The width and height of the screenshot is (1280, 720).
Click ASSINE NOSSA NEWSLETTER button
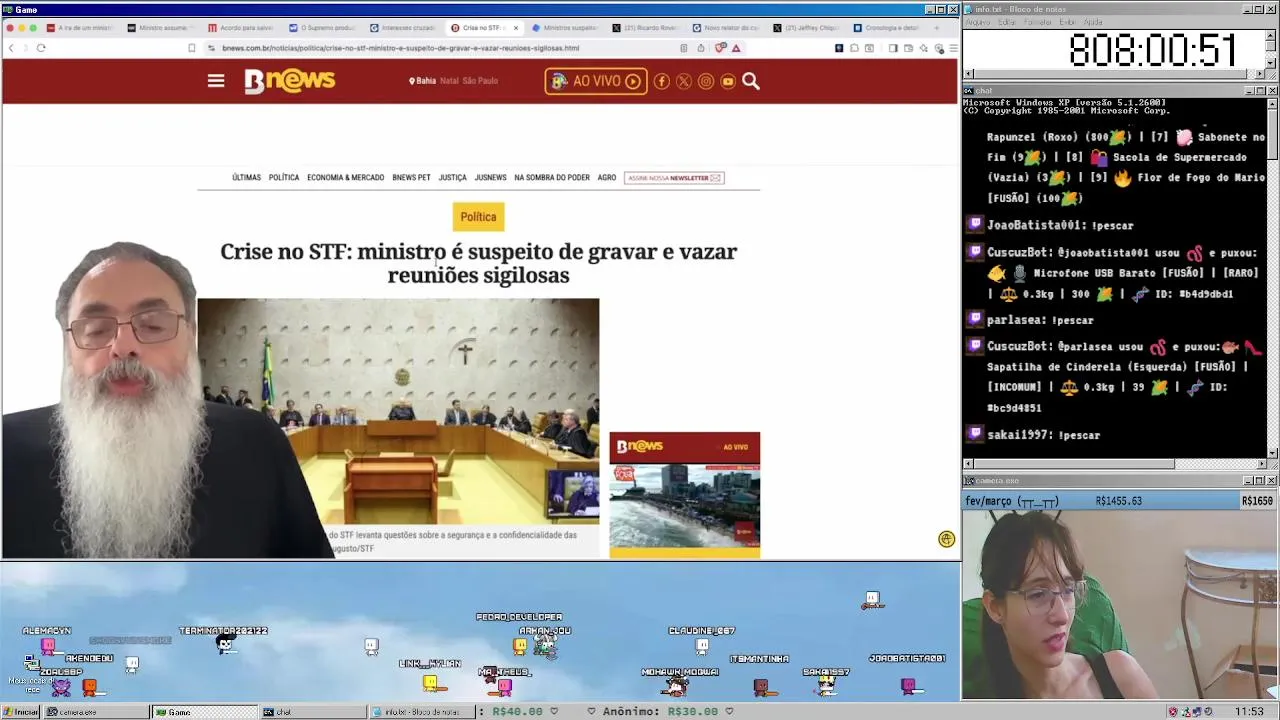coord(674,178)
